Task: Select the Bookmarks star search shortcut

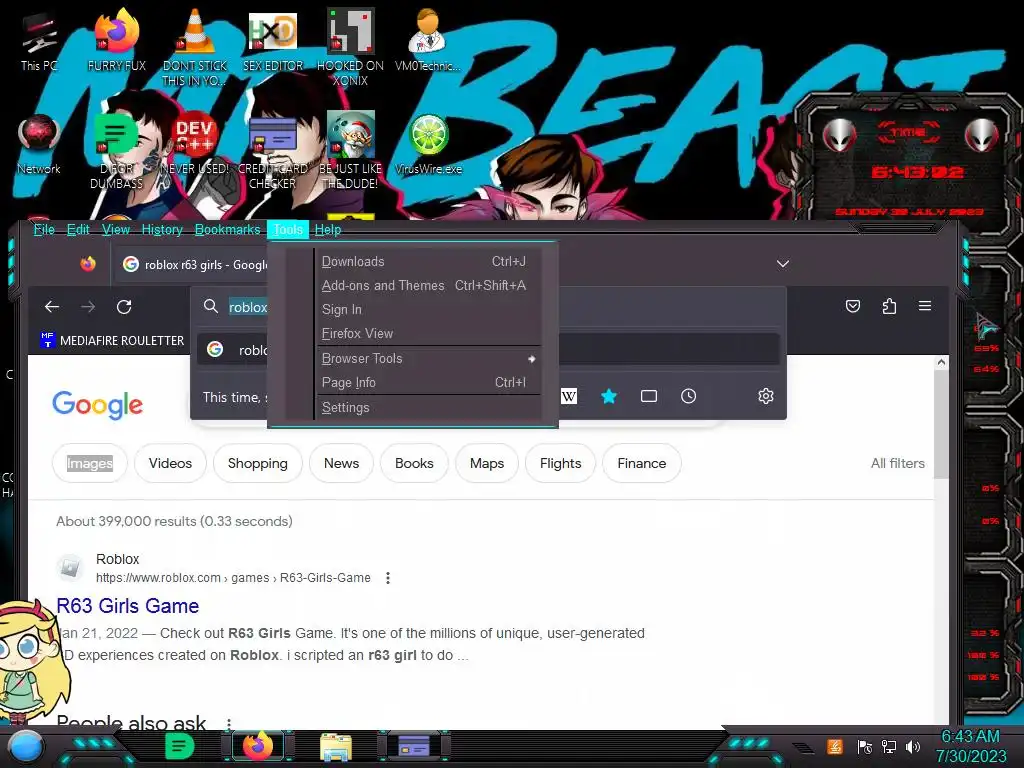Action: pyautogui.click(x=609, y=396)
